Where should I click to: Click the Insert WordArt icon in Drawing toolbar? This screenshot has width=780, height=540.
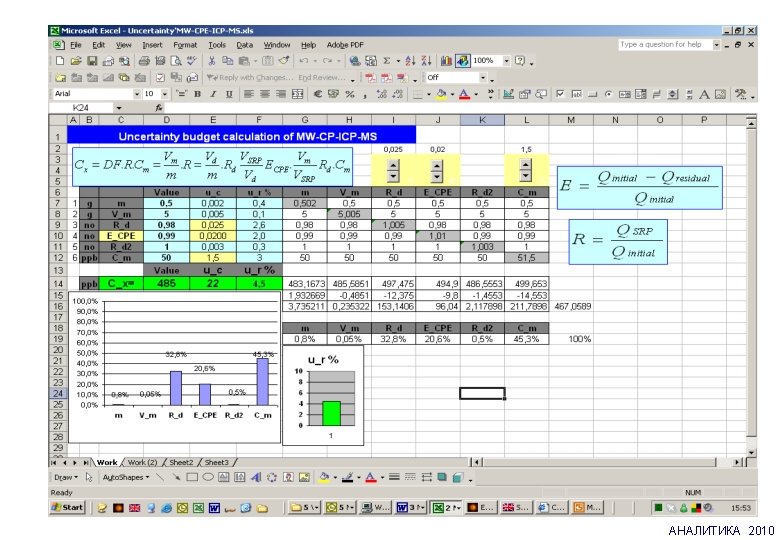(256, 477)
